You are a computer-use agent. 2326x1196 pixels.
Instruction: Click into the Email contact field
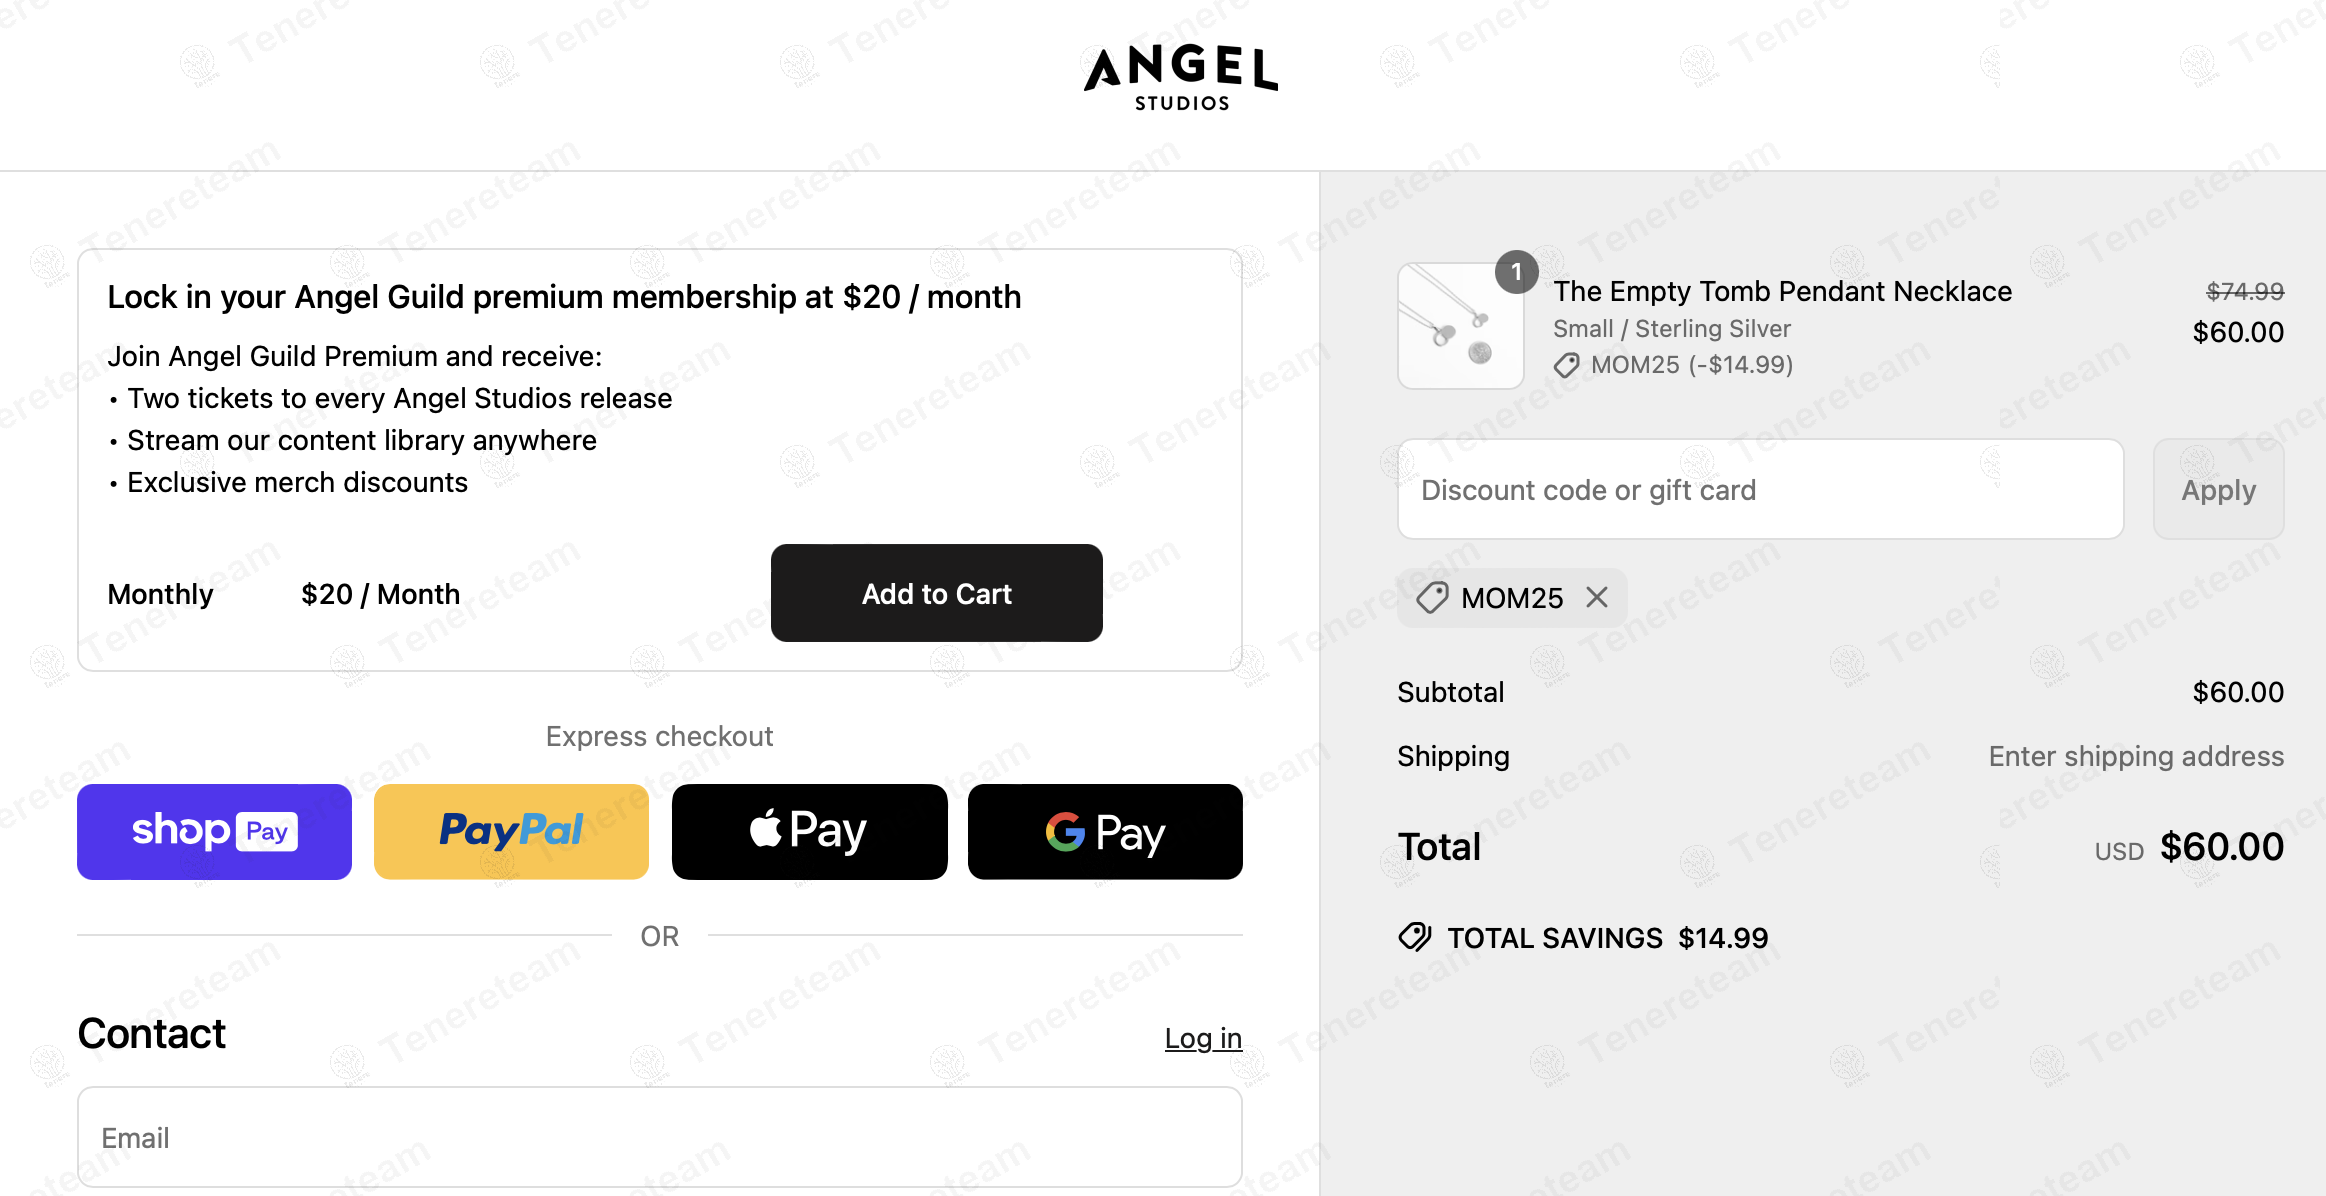(x=659, y=1137)
